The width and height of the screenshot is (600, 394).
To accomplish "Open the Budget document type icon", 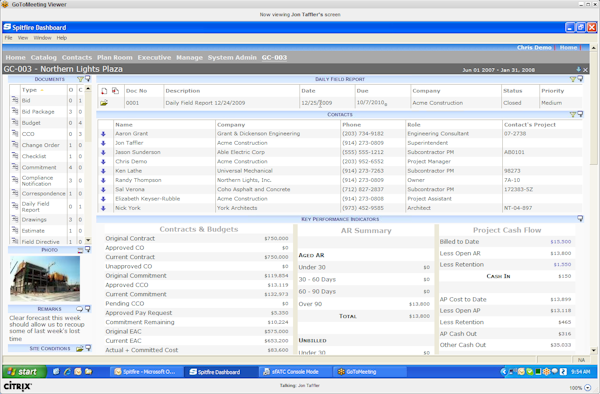I will pos(15,122).
